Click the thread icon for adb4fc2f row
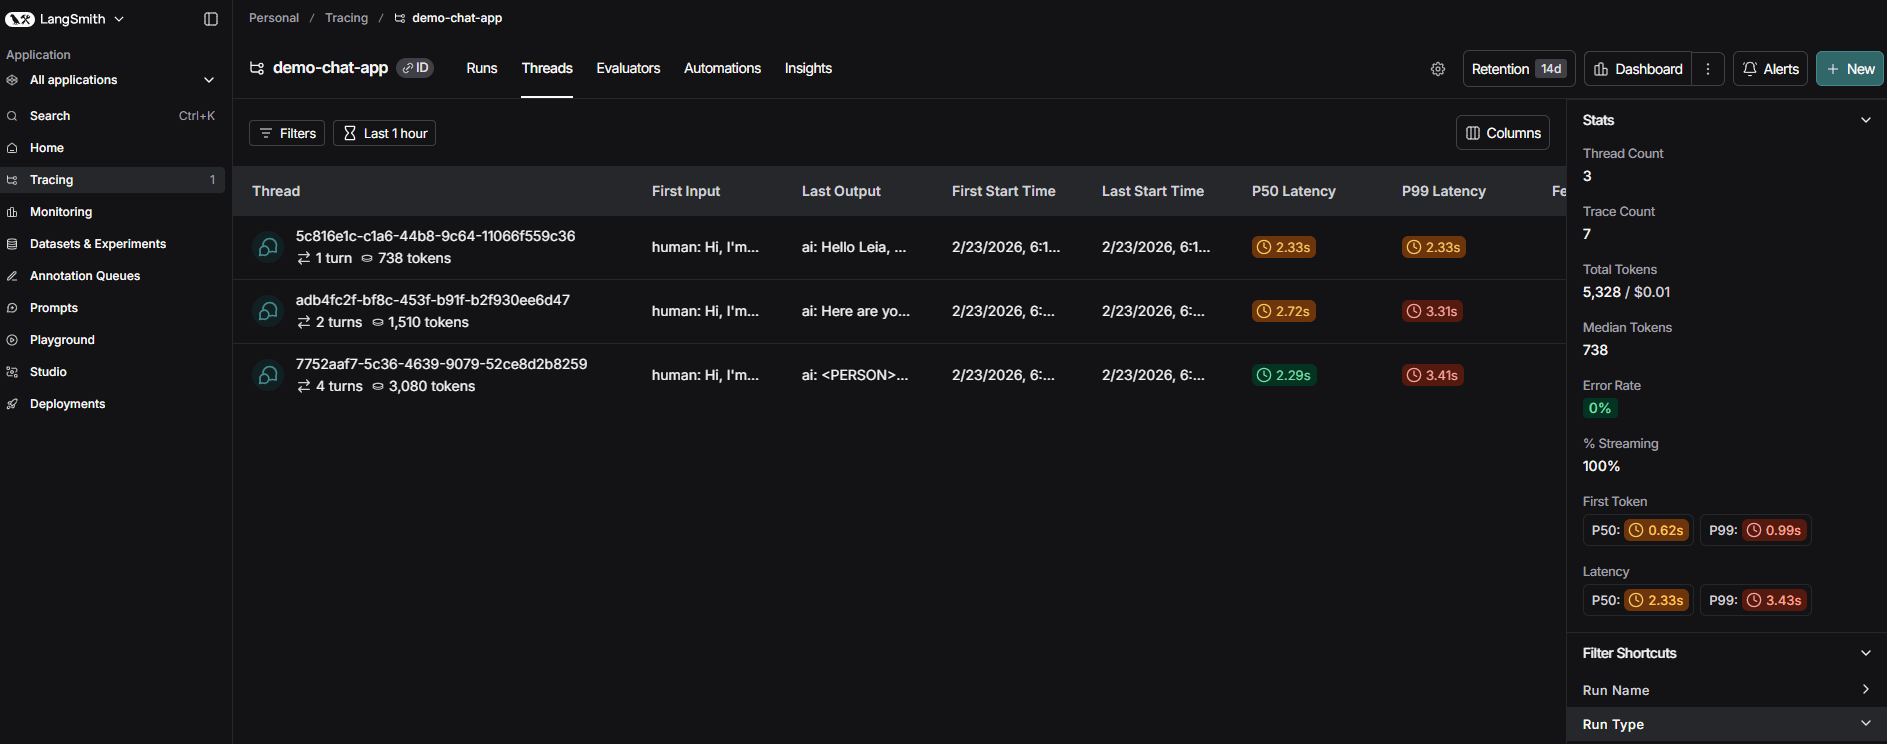 [x=268, y=311]
